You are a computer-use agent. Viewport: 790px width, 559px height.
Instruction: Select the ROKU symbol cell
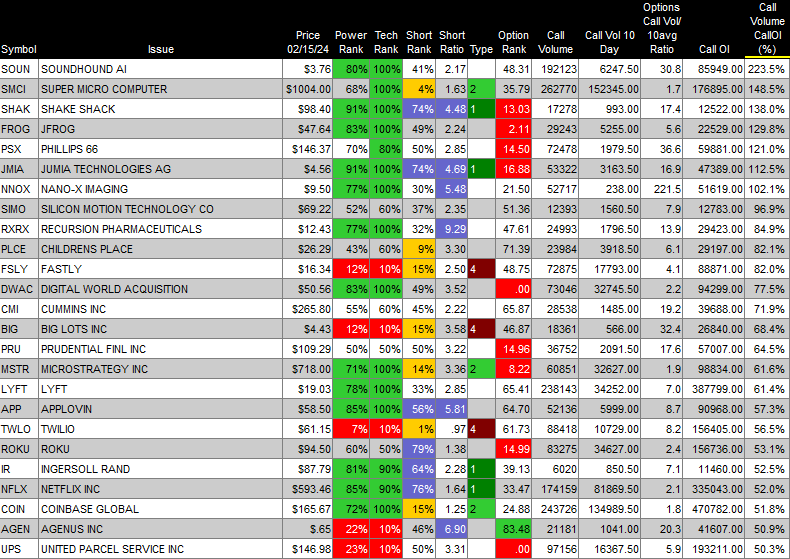click(19, 449)
